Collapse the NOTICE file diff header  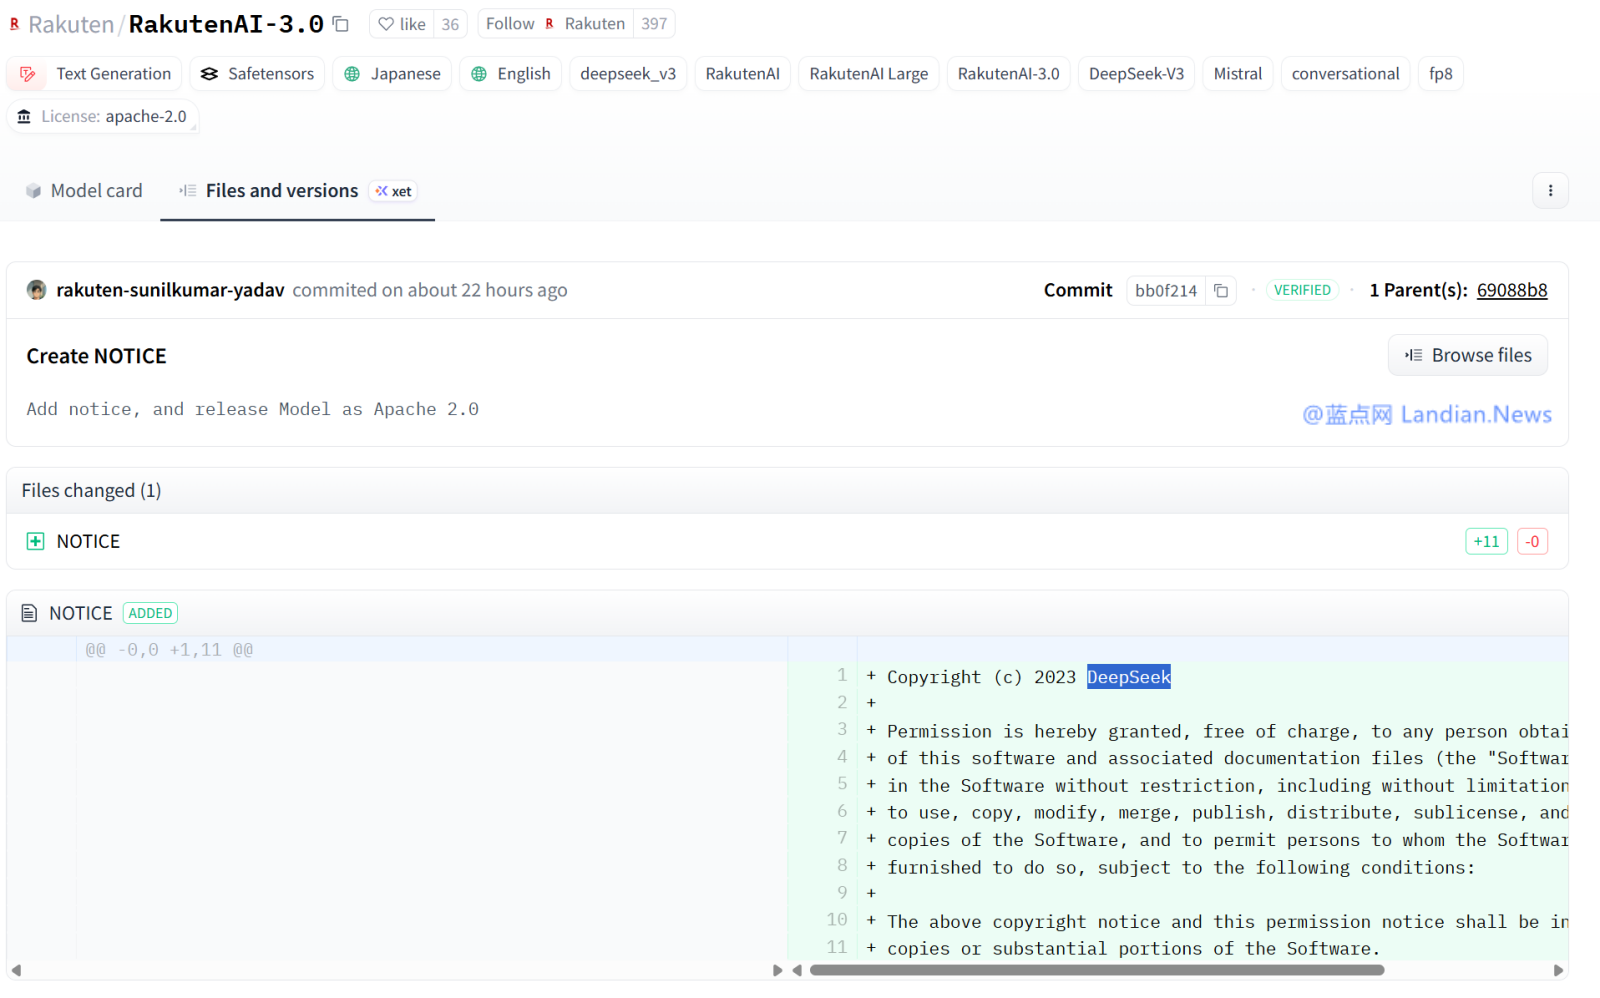80,613
